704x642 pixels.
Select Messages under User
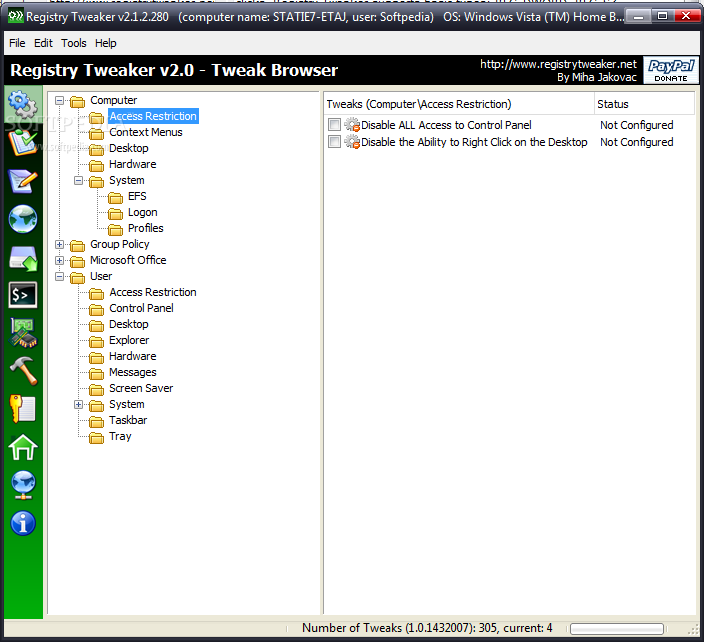[x=132, y=373]
